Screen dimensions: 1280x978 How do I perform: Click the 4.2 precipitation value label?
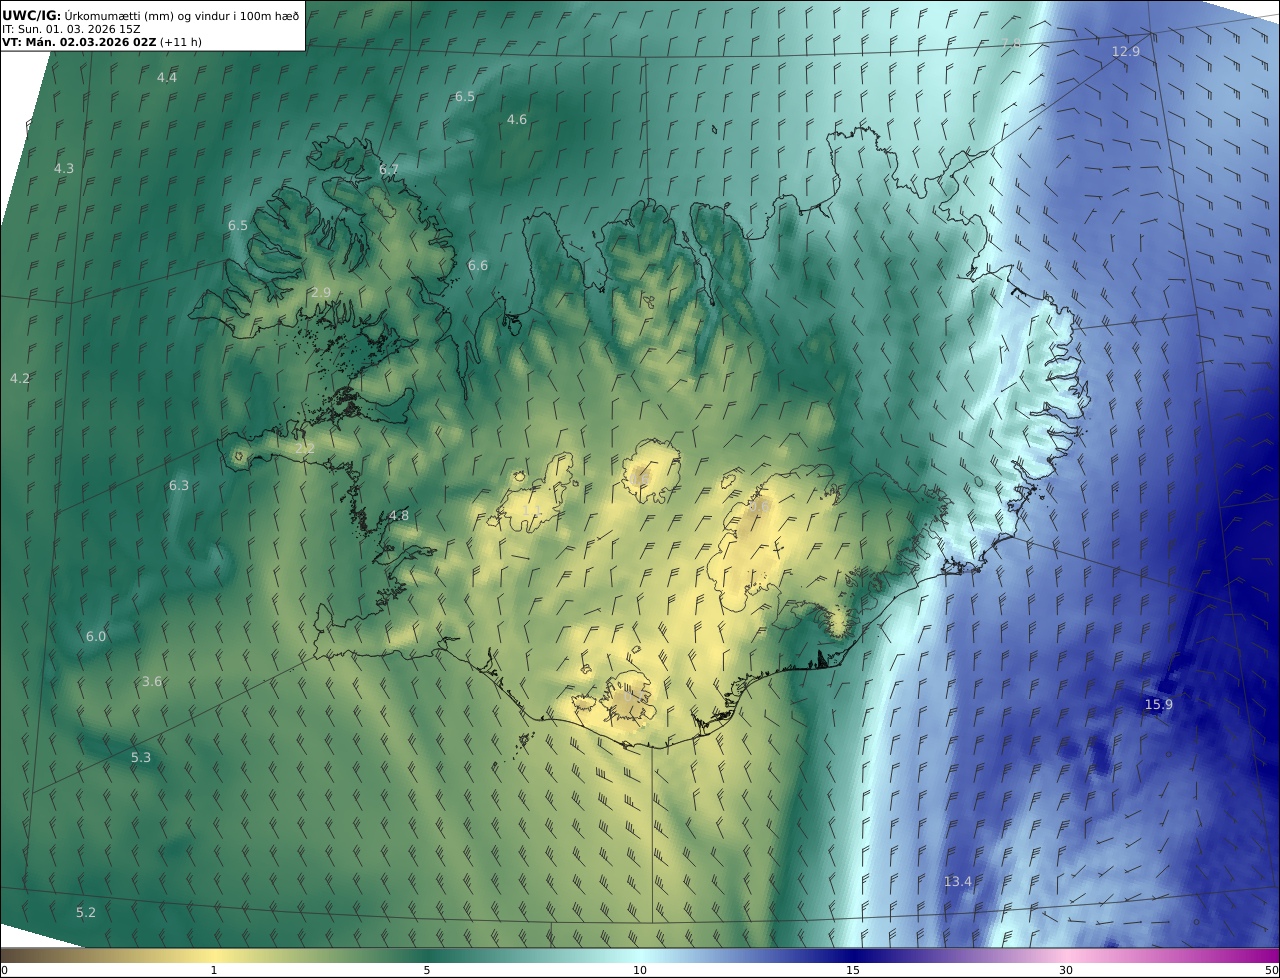(20, 378)
